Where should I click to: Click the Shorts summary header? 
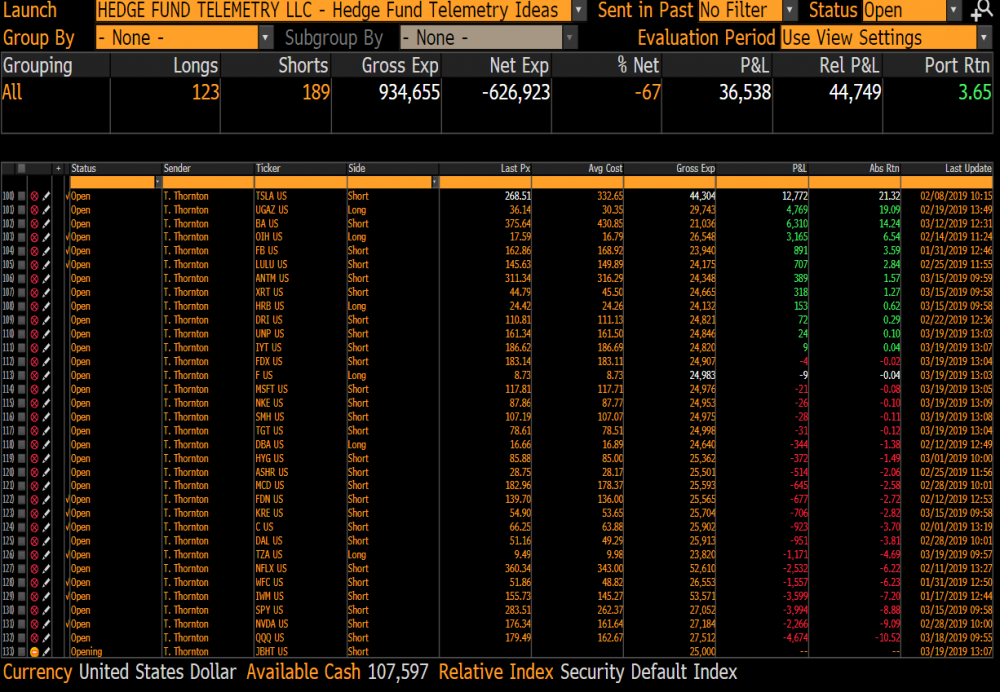pyautogui.click(x=303, y=65)
